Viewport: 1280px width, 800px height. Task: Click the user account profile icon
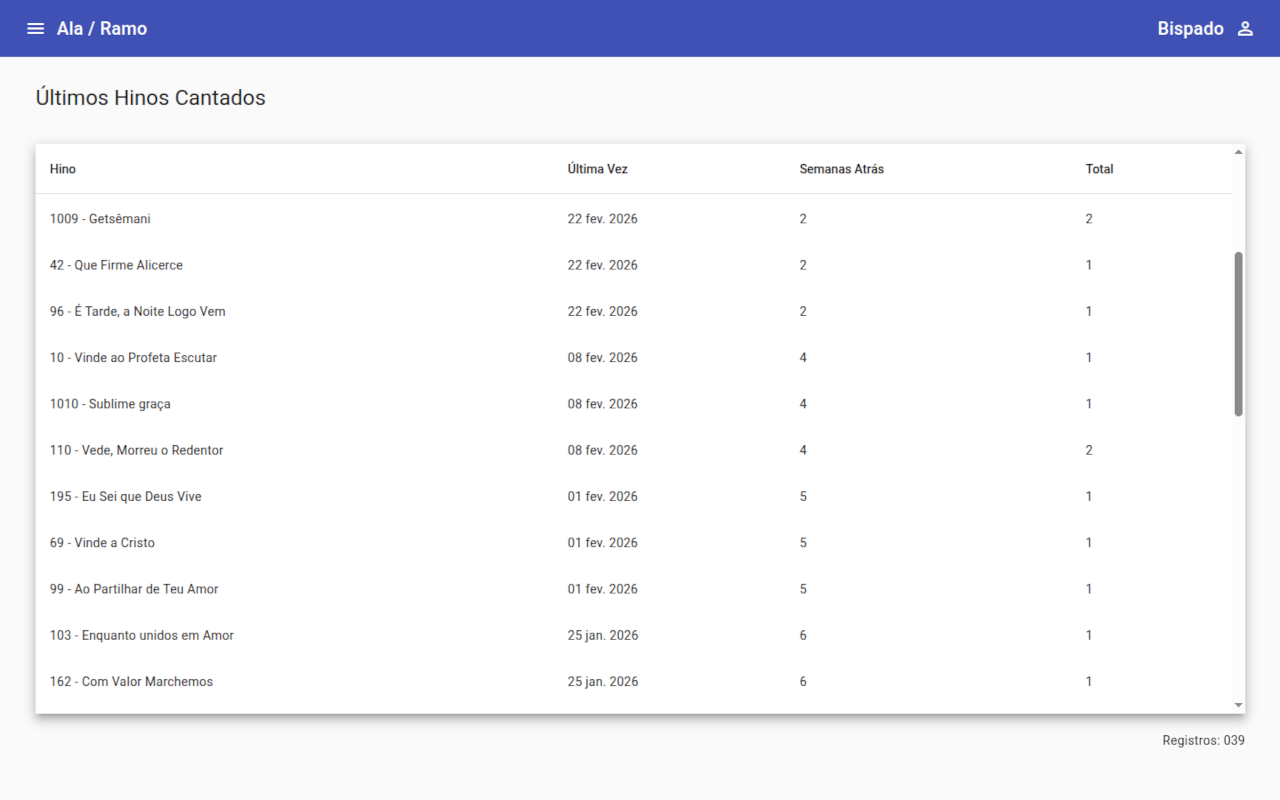[1245, 29]
